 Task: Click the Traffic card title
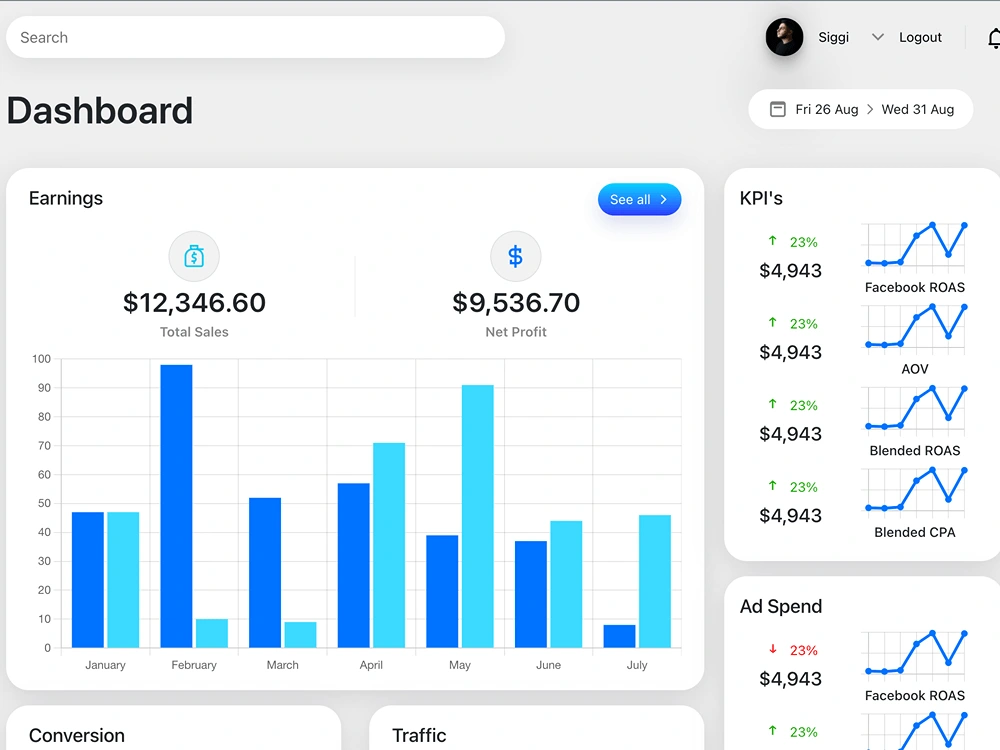pyautogui.click(x=419, y=735)
